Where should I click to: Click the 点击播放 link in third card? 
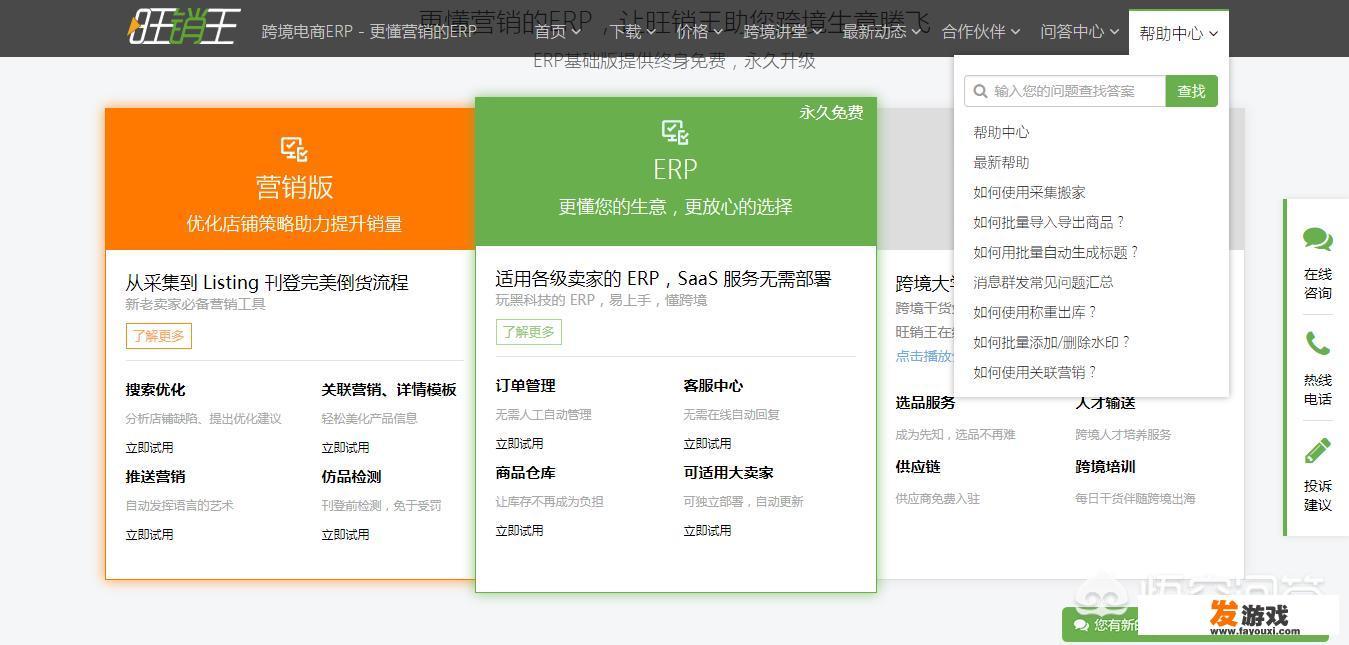[925, 356]
